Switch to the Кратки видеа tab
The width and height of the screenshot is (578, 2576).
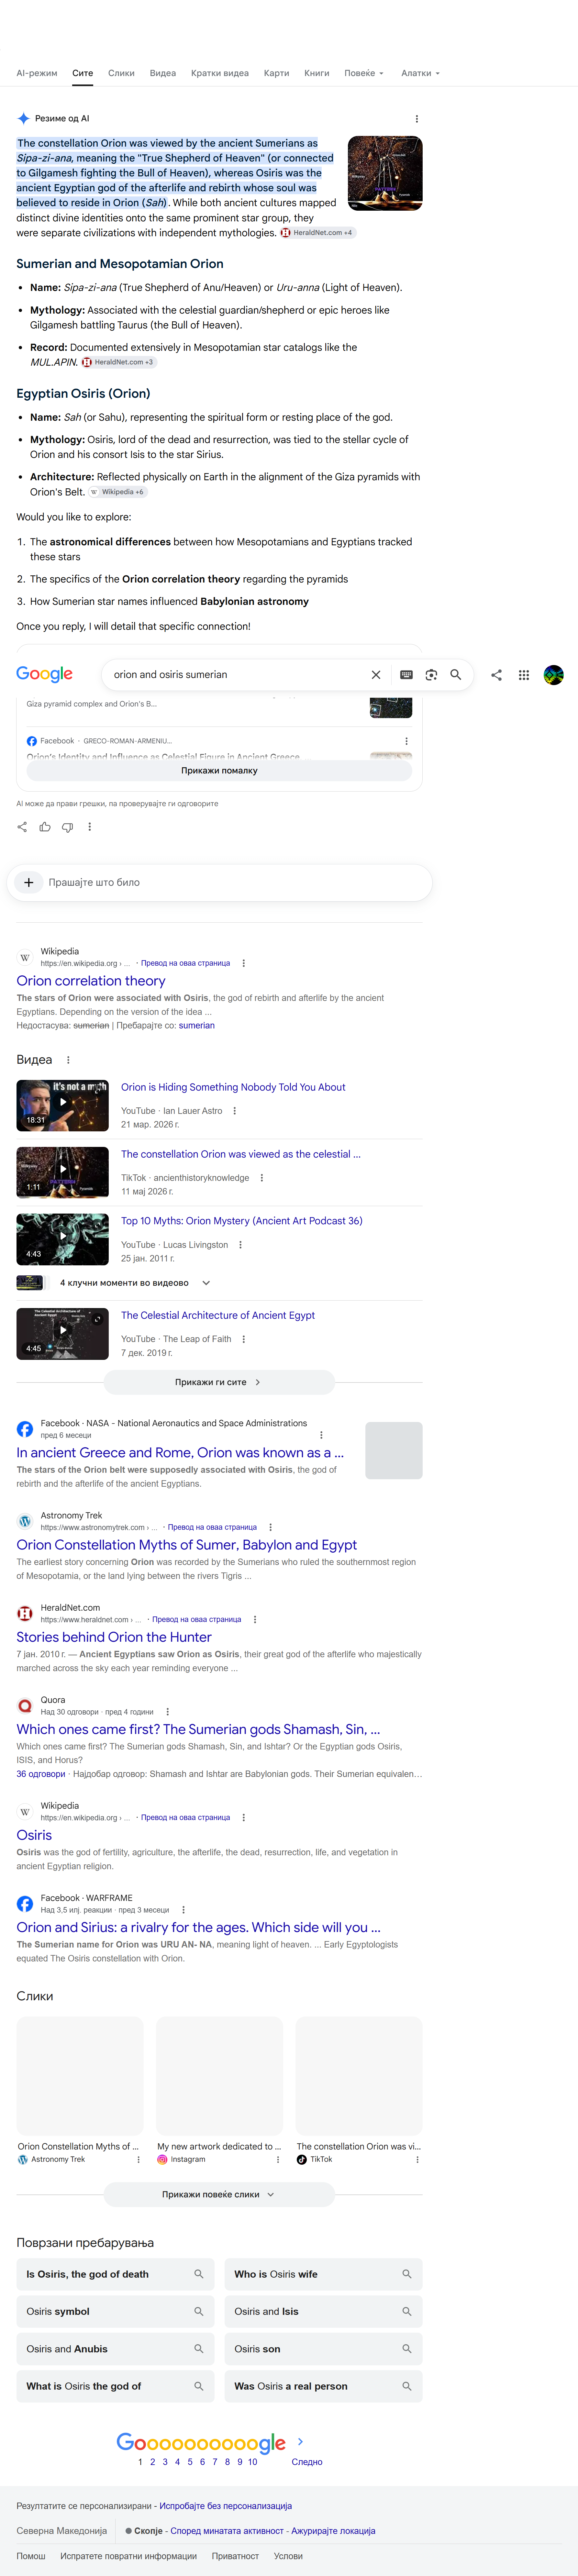pos(220,73)
